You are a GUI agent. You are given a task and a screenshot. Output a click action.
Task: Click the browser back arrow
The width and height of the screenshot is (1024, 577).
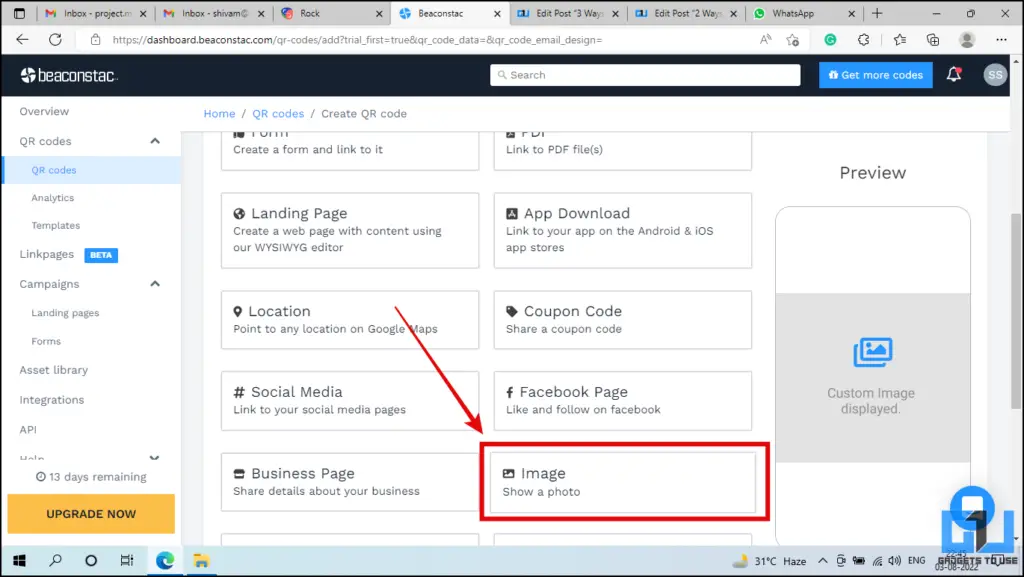[22, 40]
